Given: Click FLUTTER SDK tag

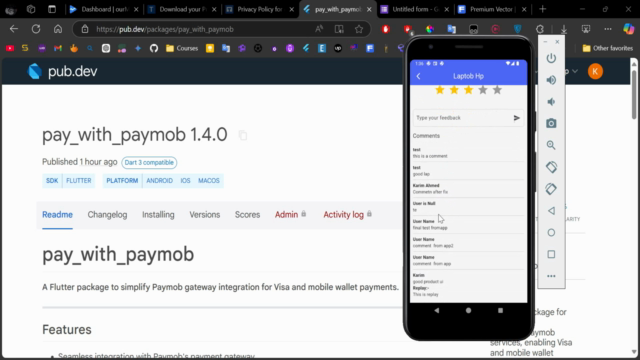Looking at the screenshot, I should tap(79, 181).
